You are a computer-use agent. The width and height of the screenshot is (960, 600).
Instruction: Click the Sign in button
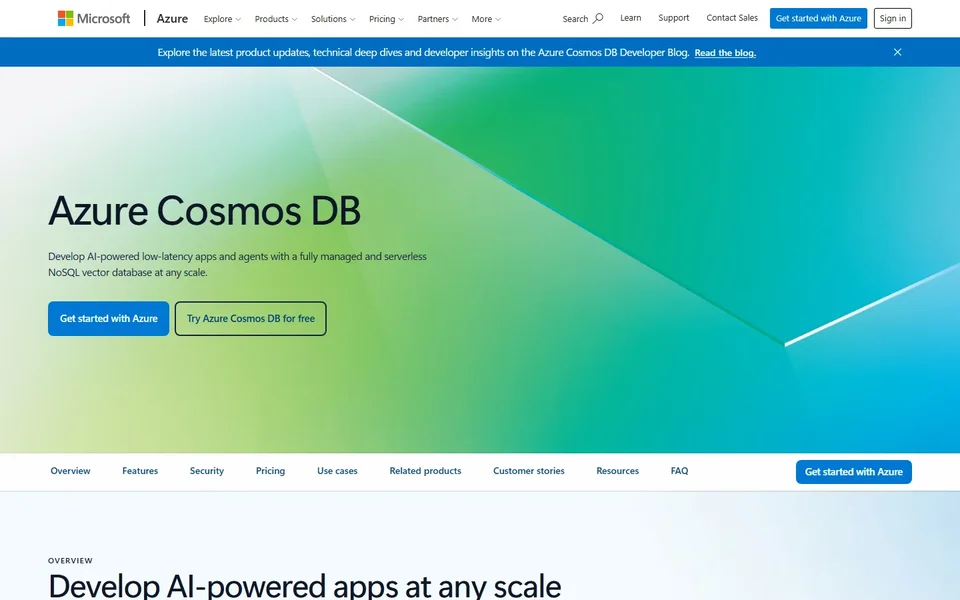[893, 18]
